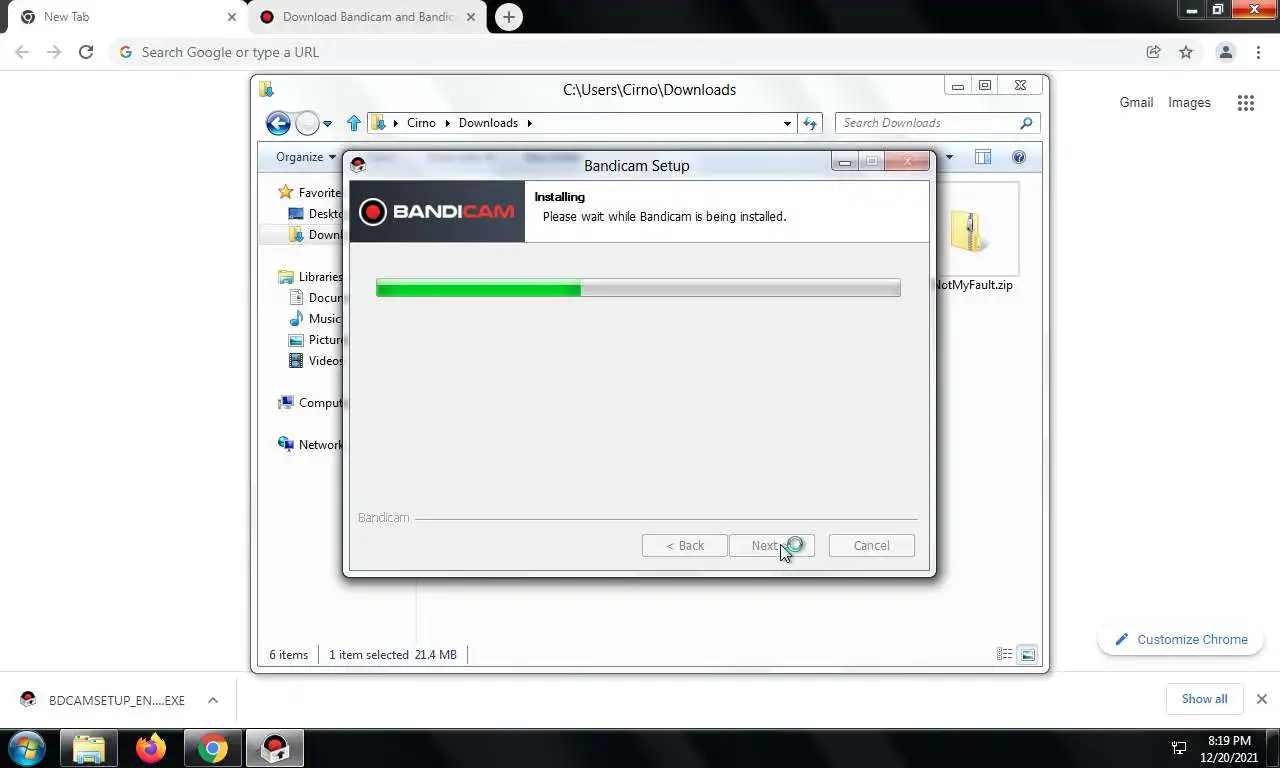1280x768 pixels.
Task: Switch Explorer to details view icon
Action: (1005, 654)
